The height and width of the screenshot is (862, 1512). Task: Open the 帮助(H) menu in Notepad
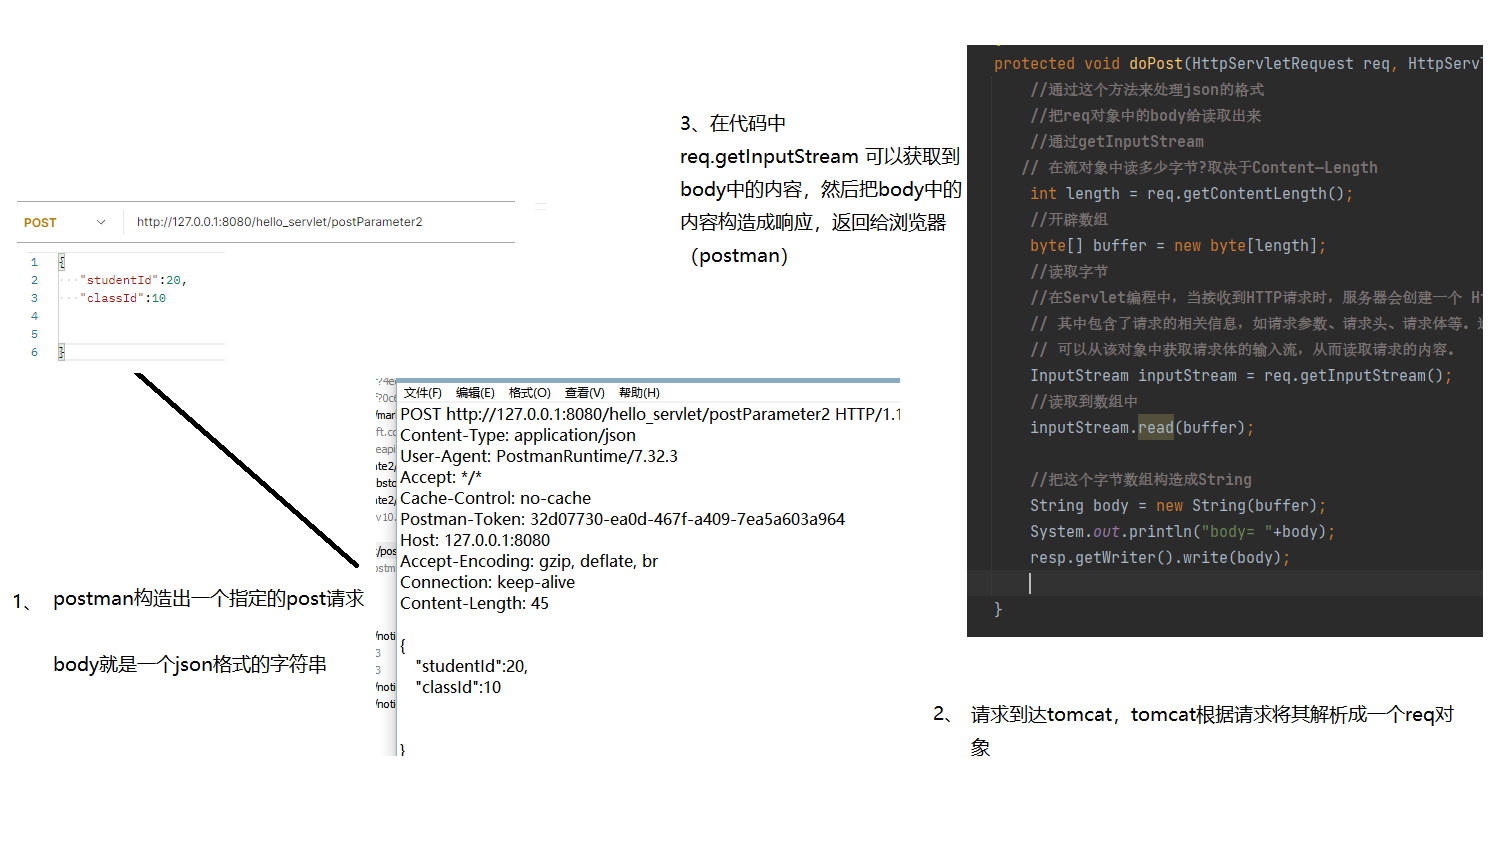pos(639,393)
